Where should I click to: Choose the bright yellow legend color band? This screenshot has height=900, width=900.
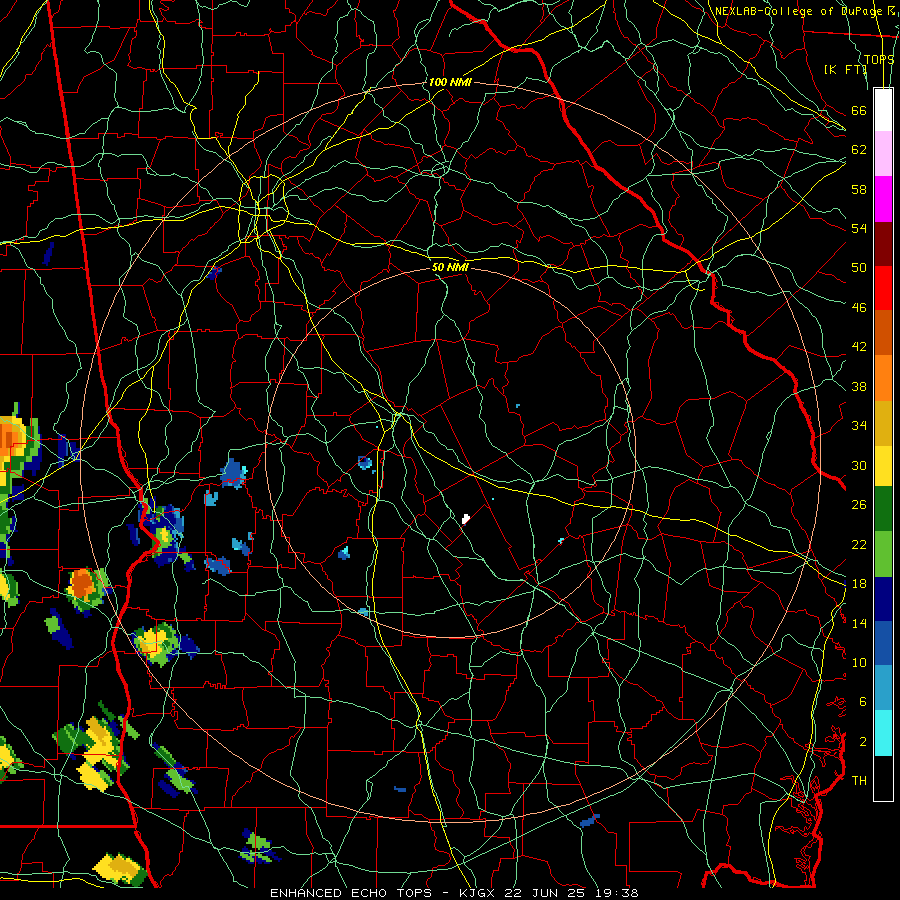click(x=883, y=466)
